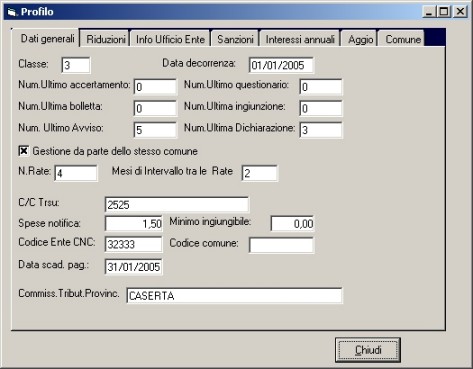Focus the Num.Ultimo questionario field
The image size is (473, 369).
[320, 87]
